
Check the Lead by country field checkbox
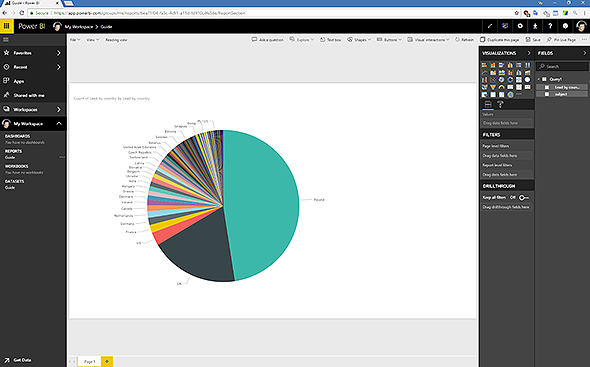point(547,87)
